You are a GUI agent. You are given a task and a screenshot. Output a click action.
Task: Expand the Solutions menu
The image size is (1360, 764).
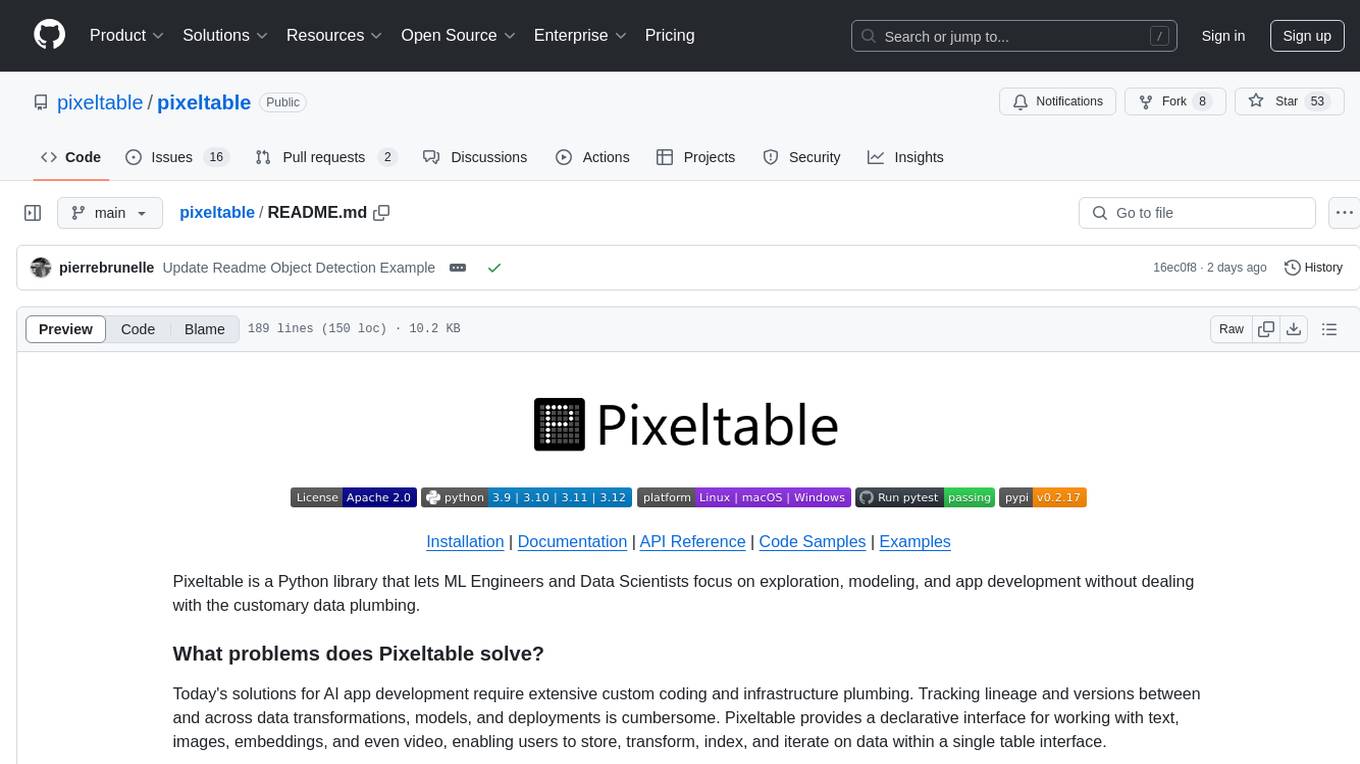click(225, 35)
